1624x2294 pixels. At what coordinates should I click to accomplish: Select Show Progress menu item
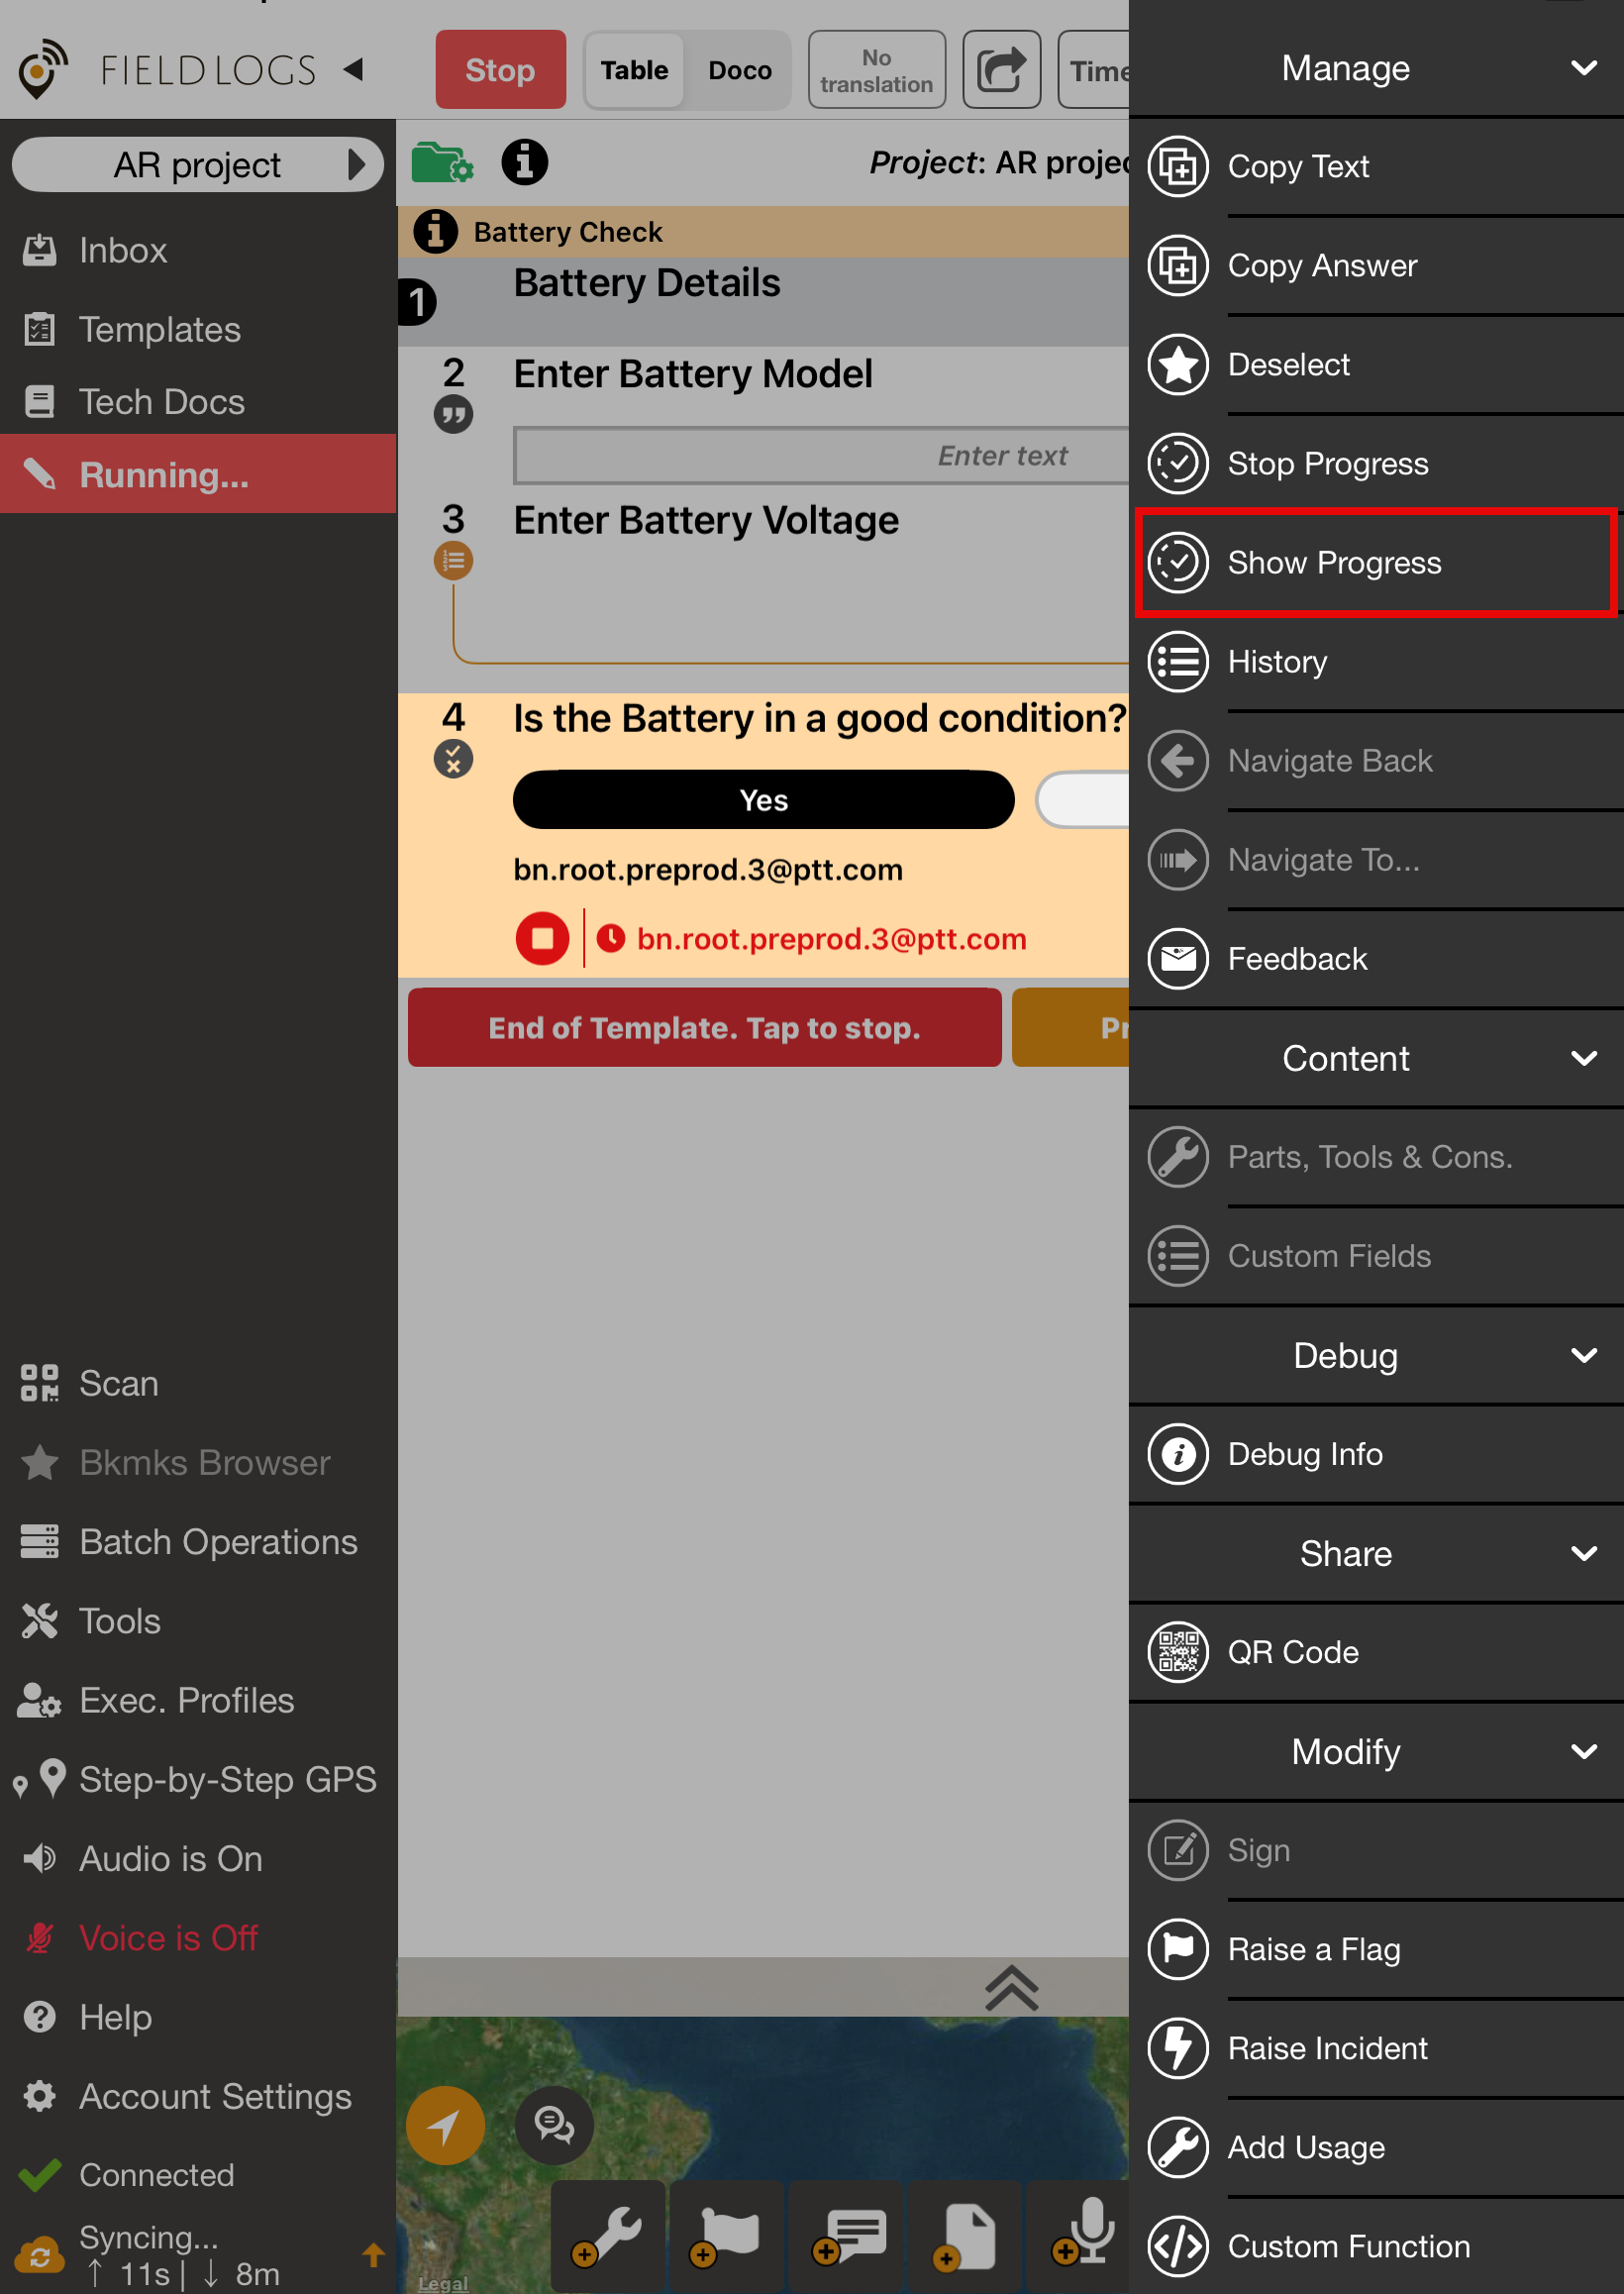click(x=1334, y=563)
